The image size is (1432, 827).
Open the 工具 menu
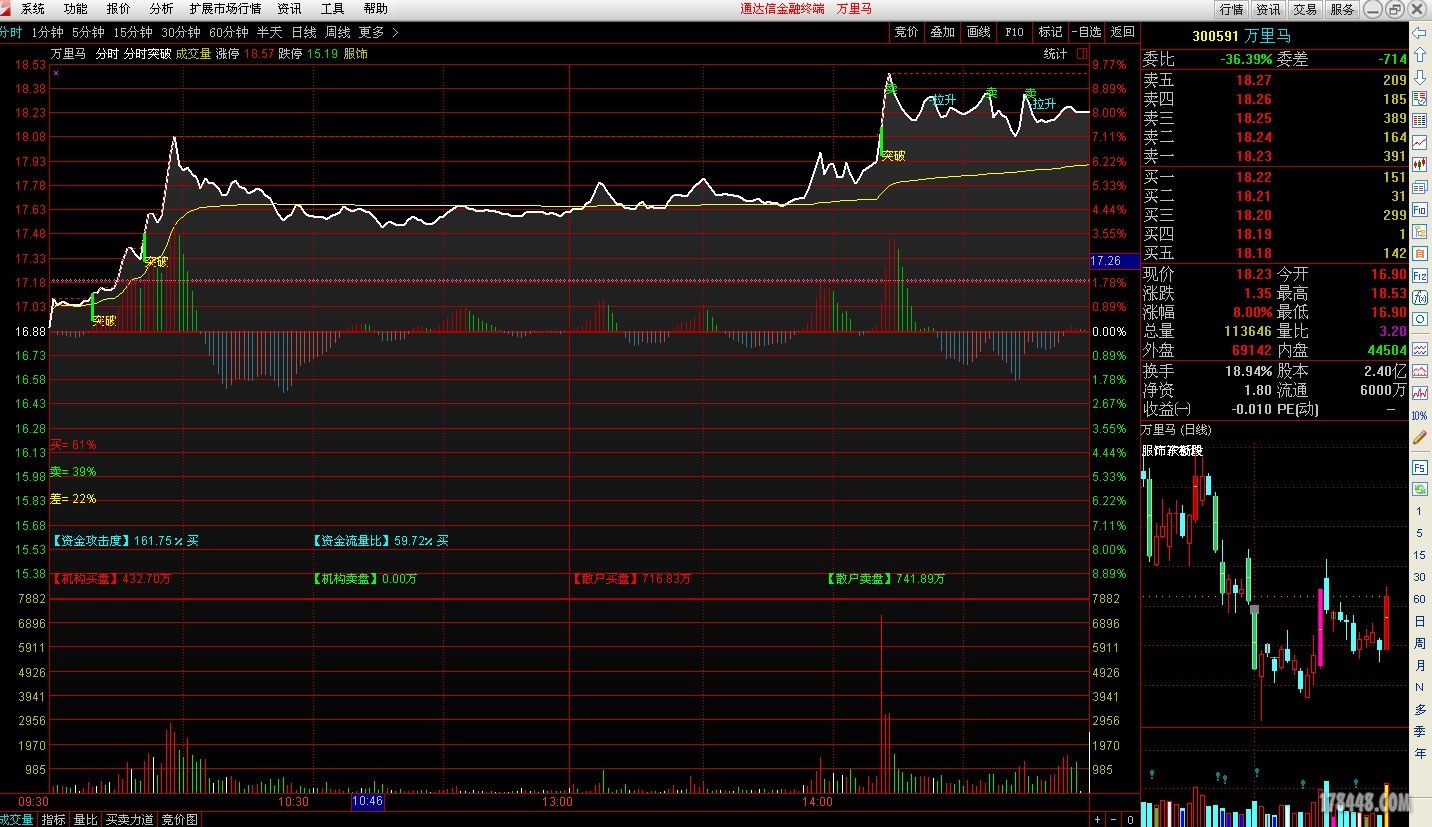pyautogui.click(x=332, y=9)
